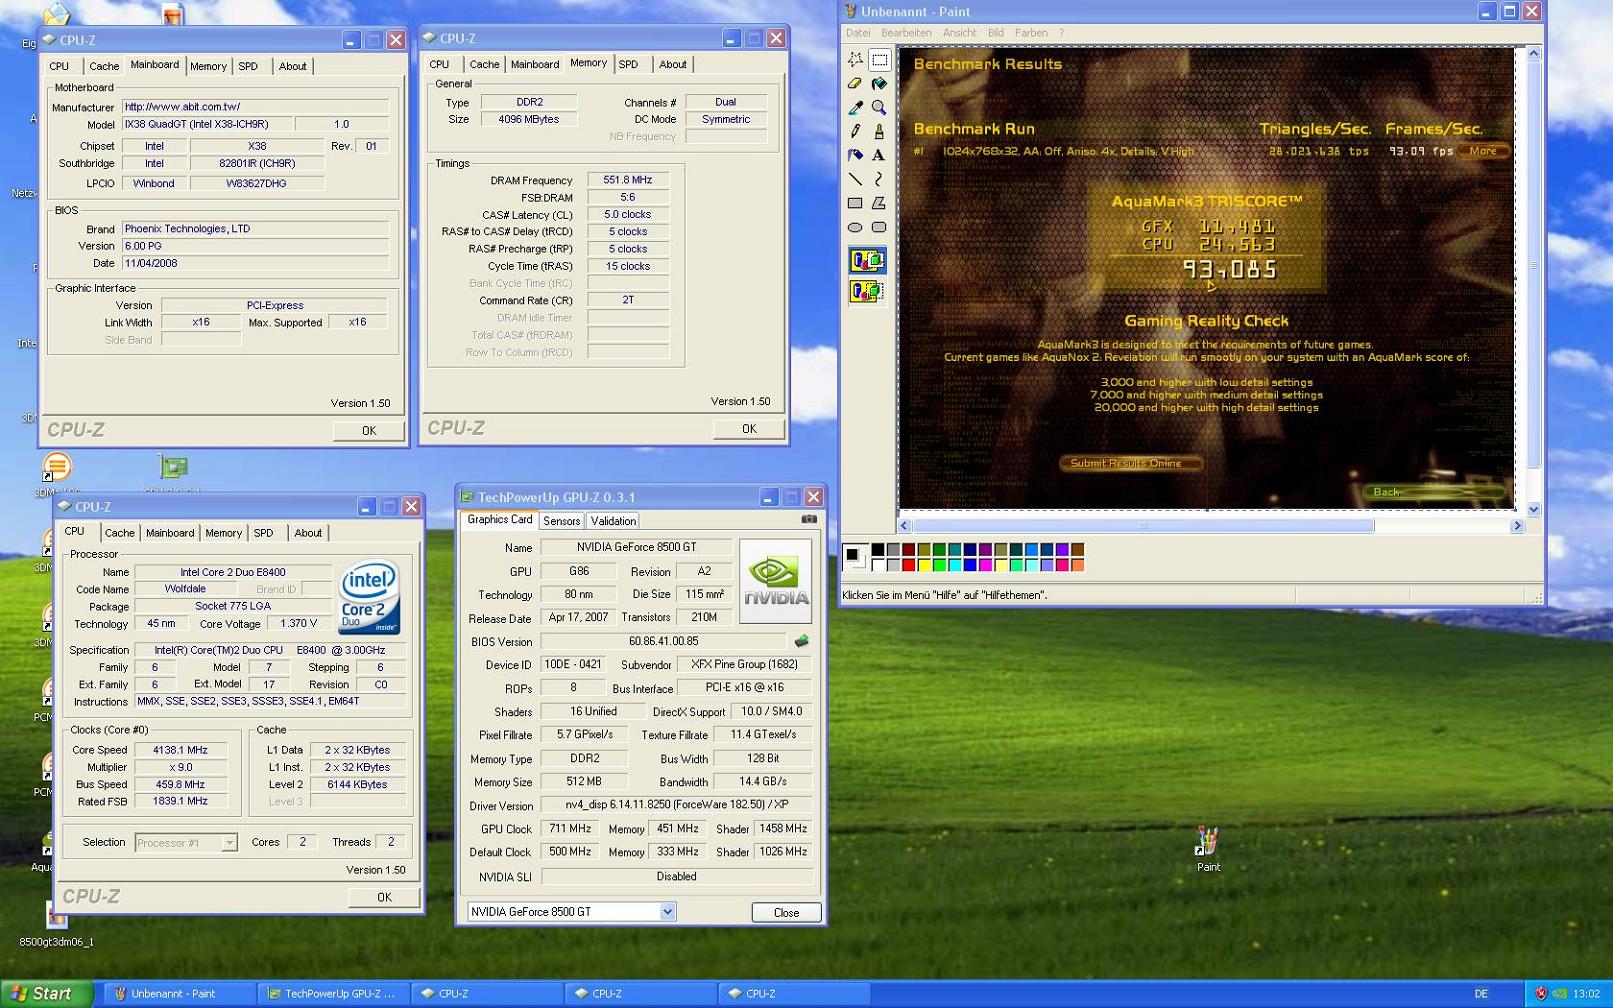
Task: Choose the Fill With Color bucket tool
Action: [879, 84]
